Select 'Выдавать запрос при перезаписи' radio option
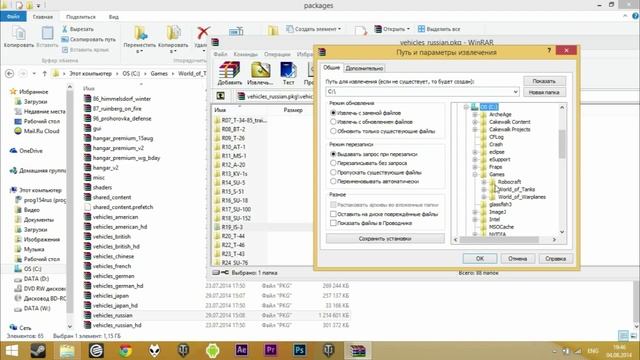640x360 pixels. point(333,154)
